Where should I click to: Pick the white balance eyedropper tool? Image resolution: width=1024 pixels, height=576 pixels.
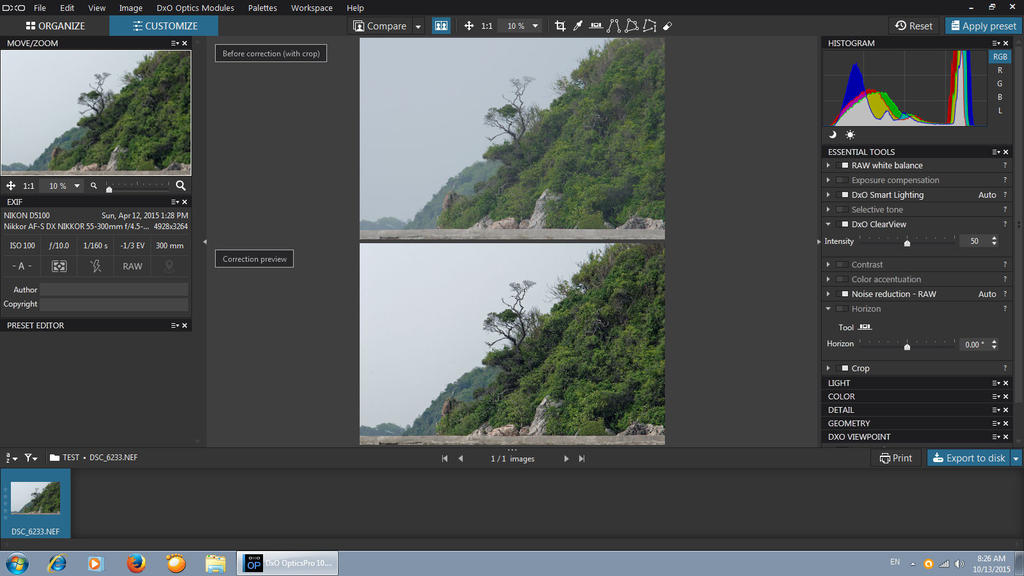click(x=578, y=26)
